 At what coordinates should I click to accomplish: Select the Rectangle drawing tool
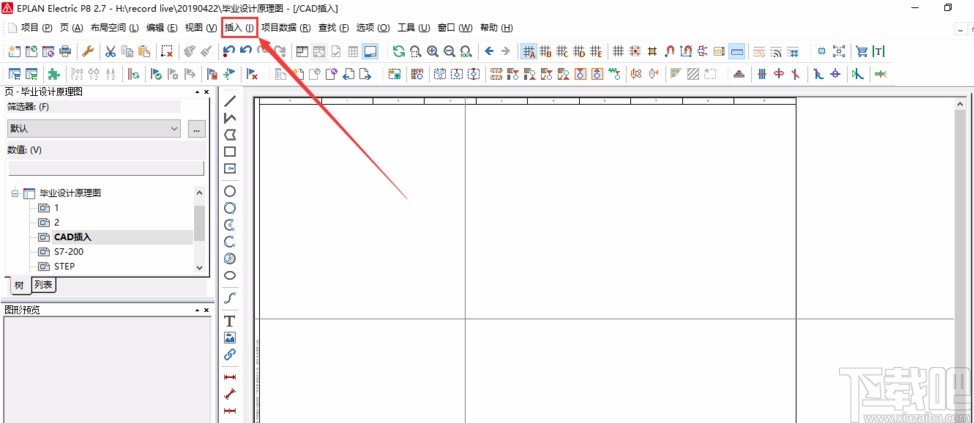230,152
